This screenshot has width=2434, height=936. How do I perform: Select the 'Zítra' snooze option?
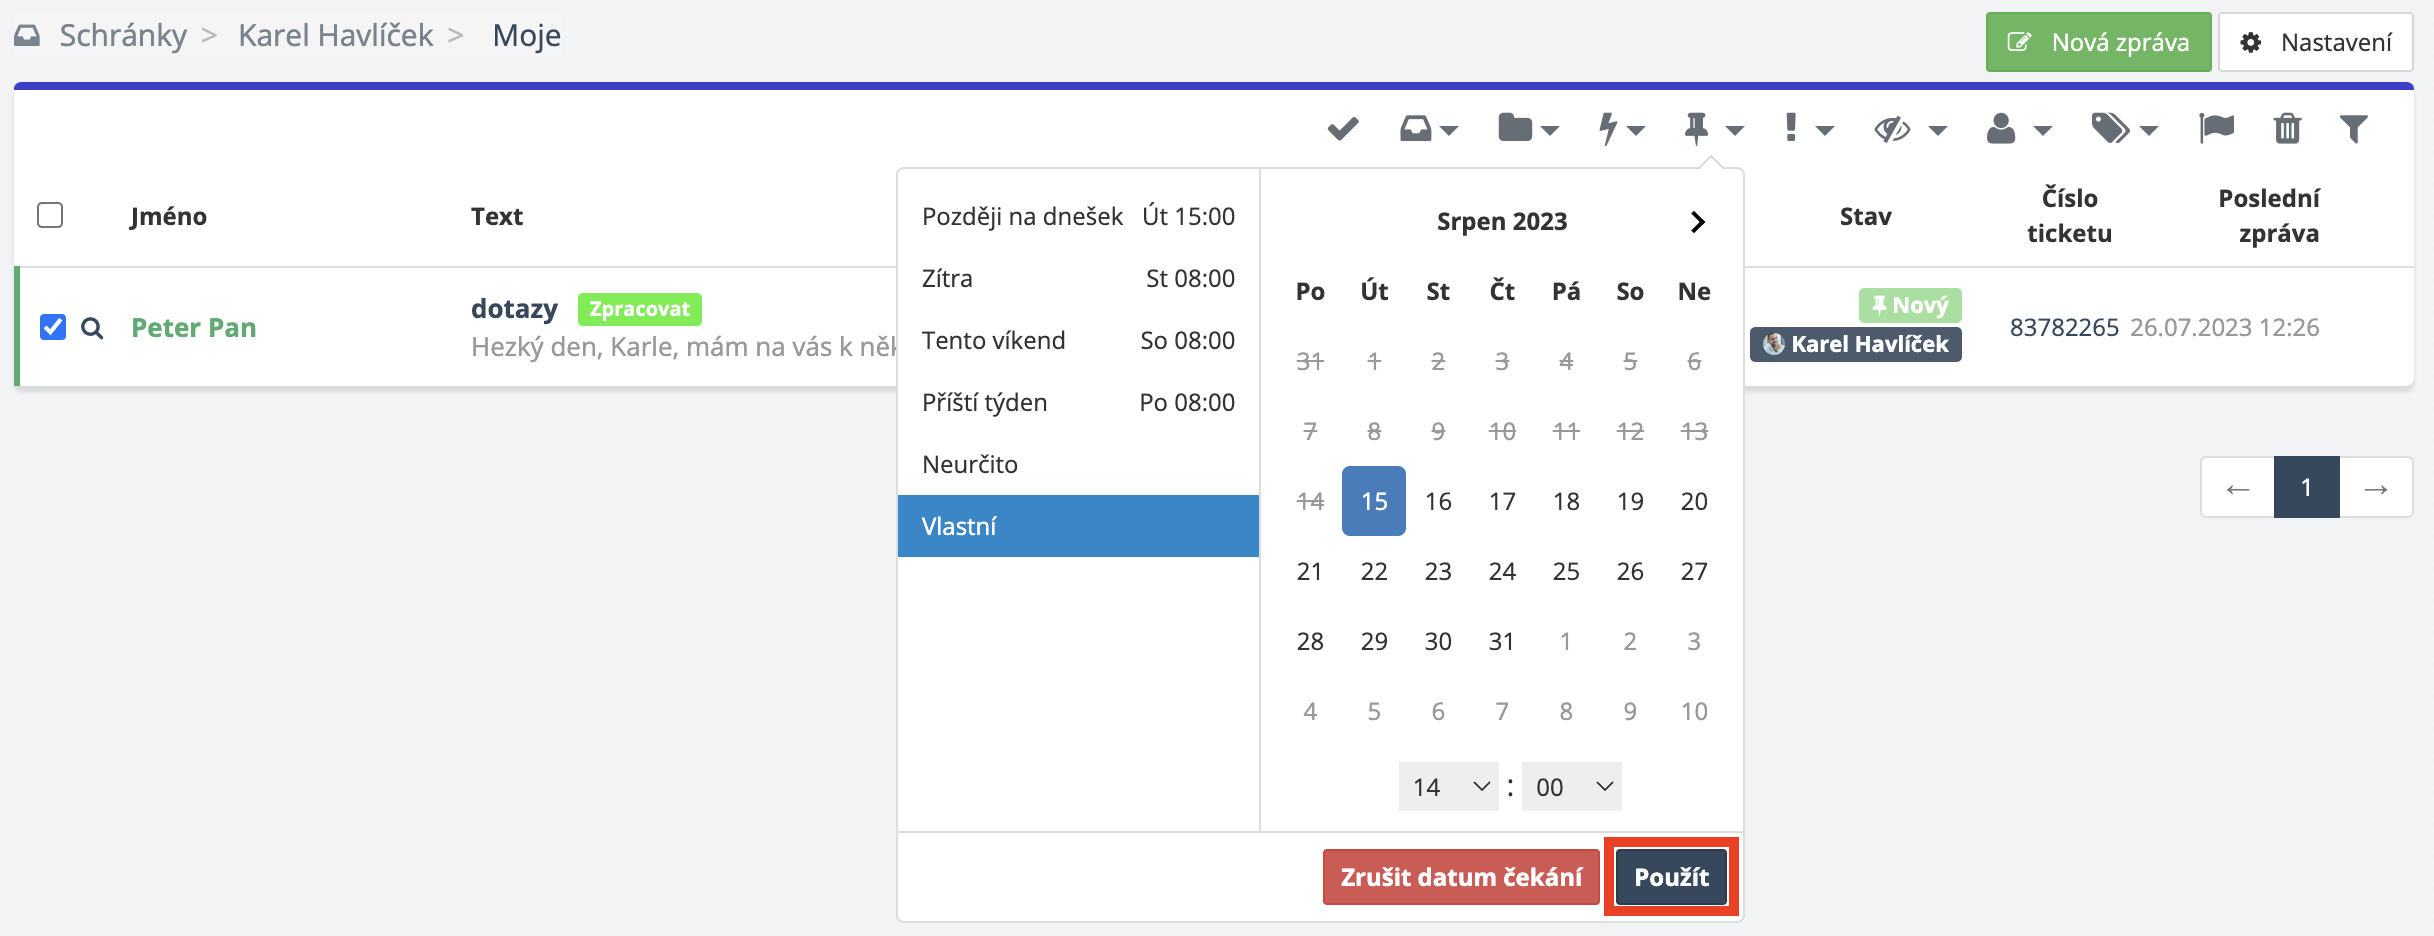click(x=1077, y=278)
